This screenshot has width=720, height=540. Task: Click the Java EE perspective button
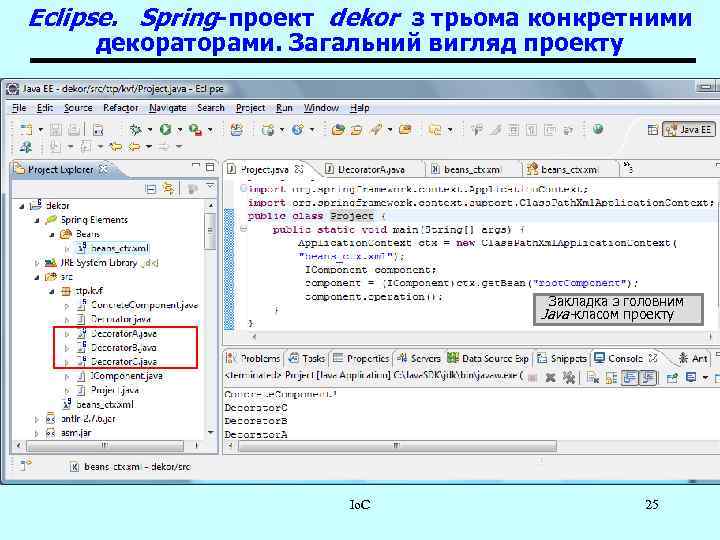[x=688, y=130]
